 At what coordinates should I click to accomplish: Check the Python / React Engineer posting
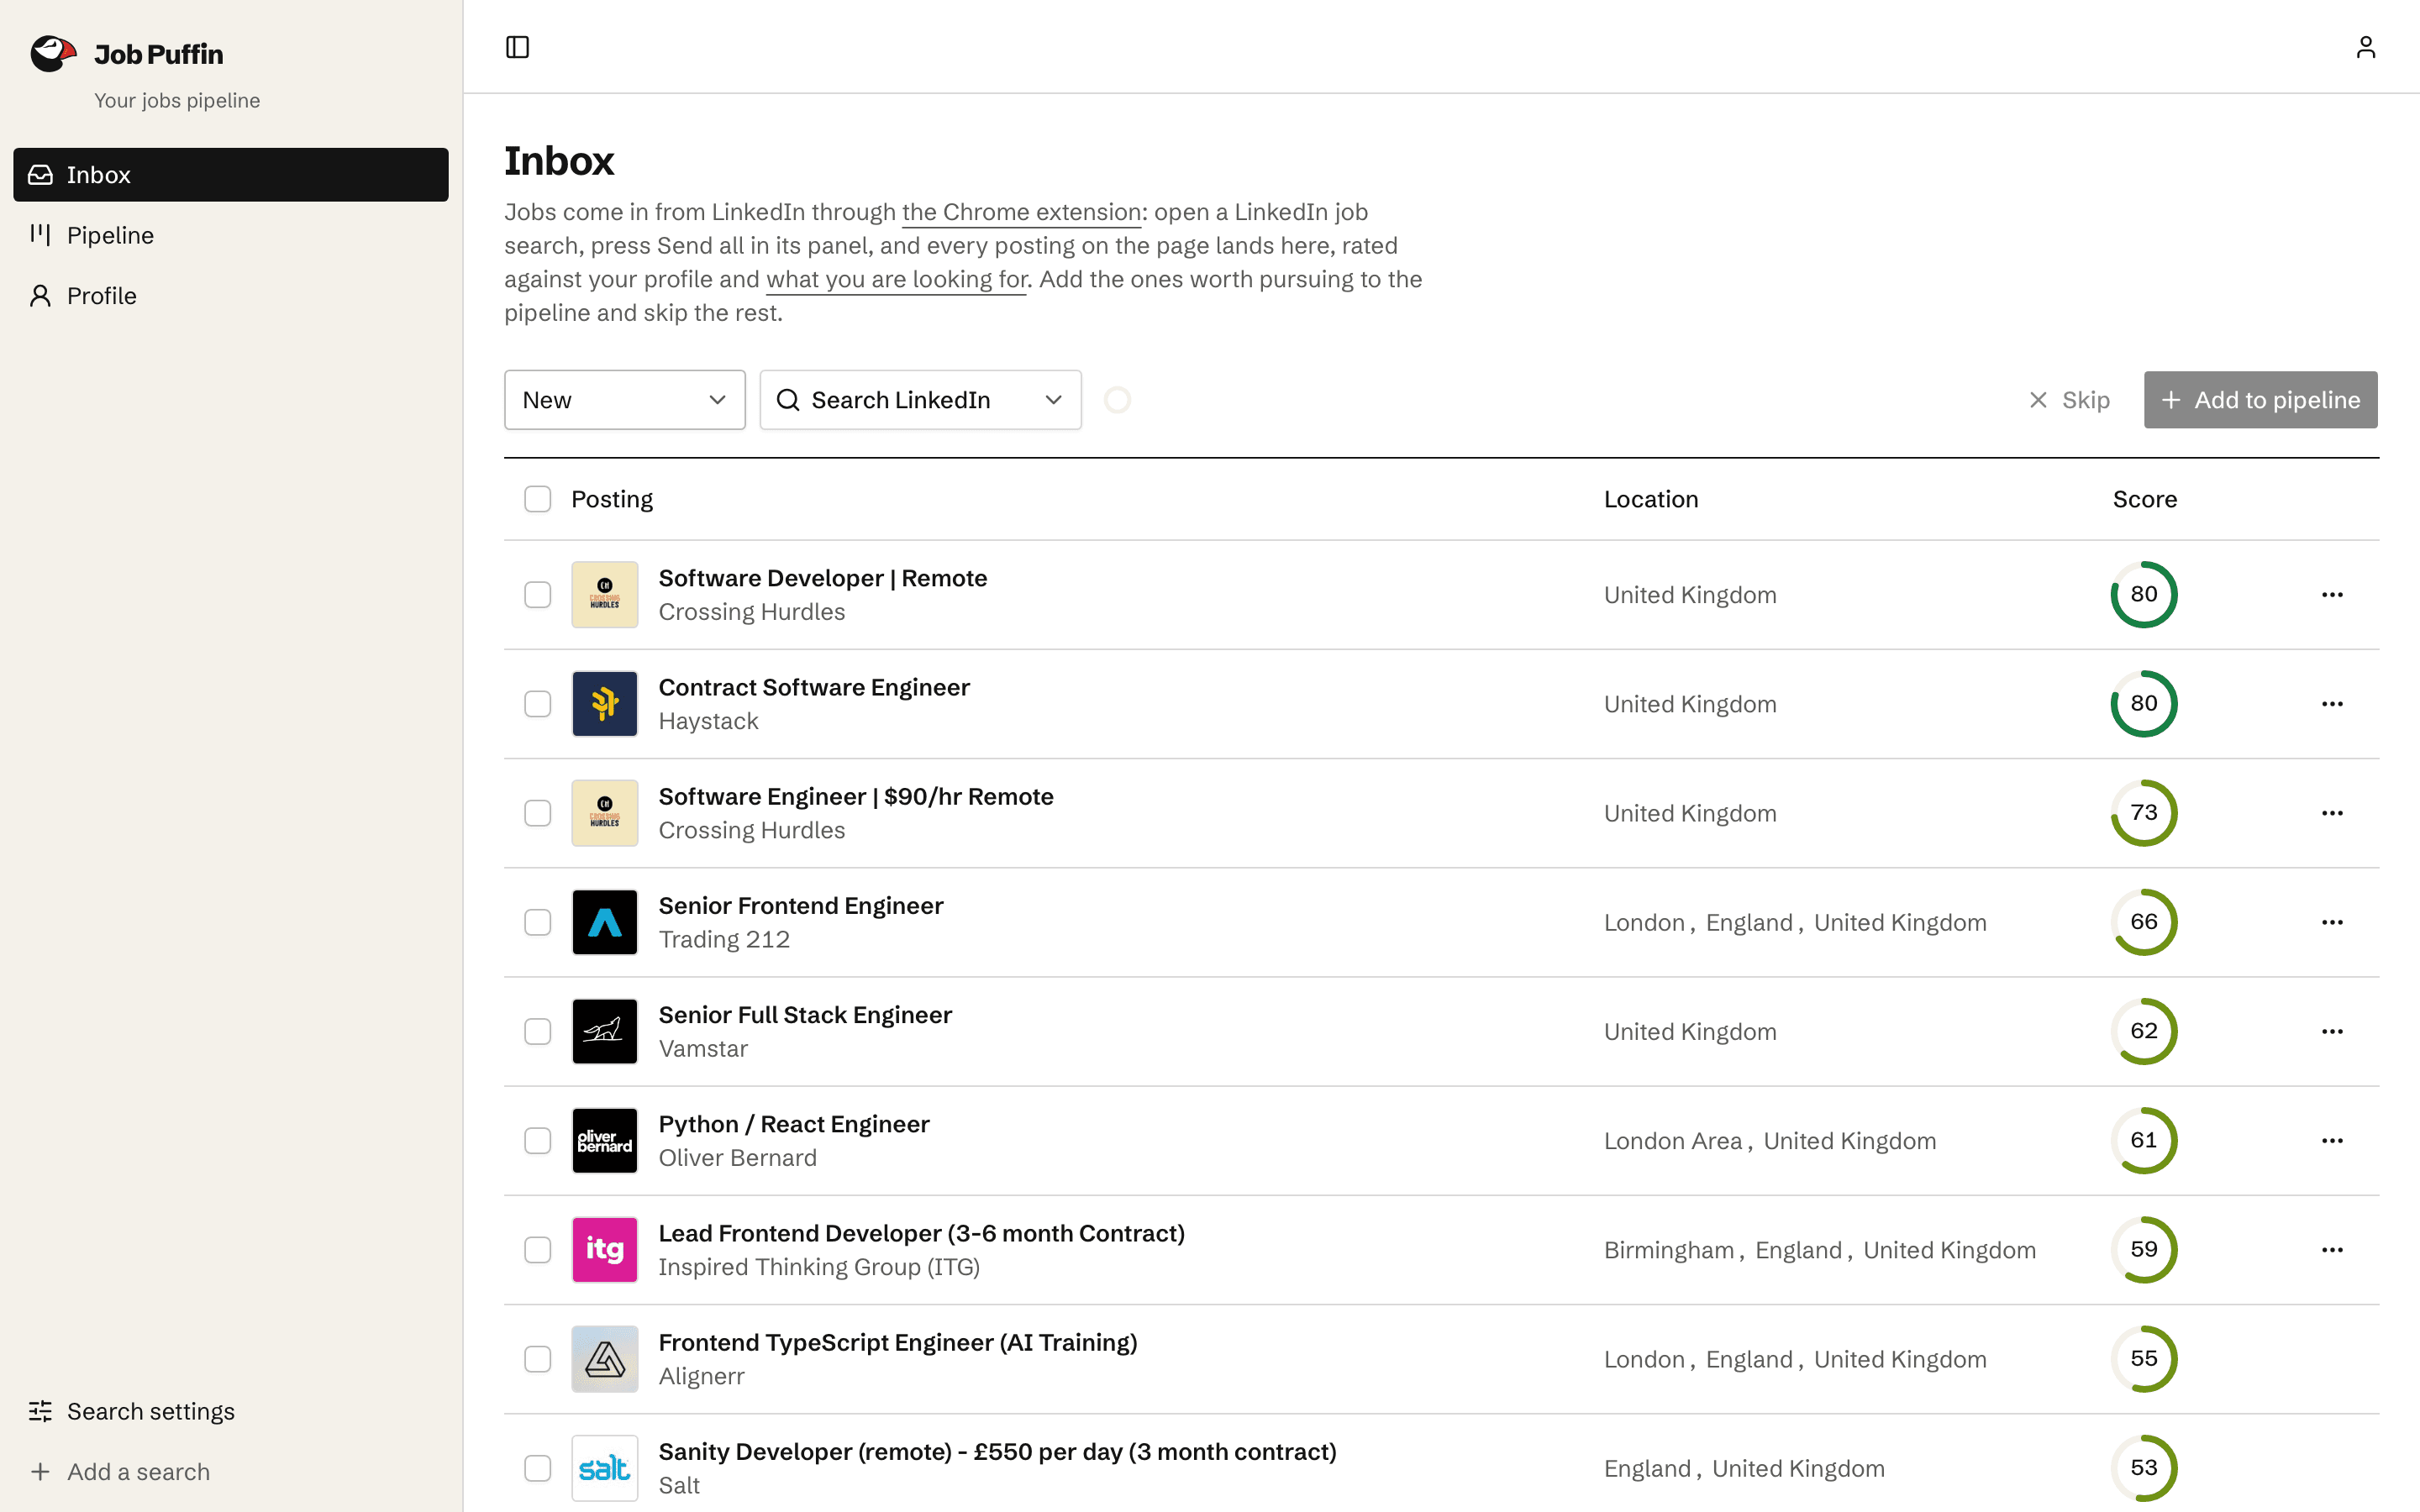pyautogui.click(x=537, y=1140)
